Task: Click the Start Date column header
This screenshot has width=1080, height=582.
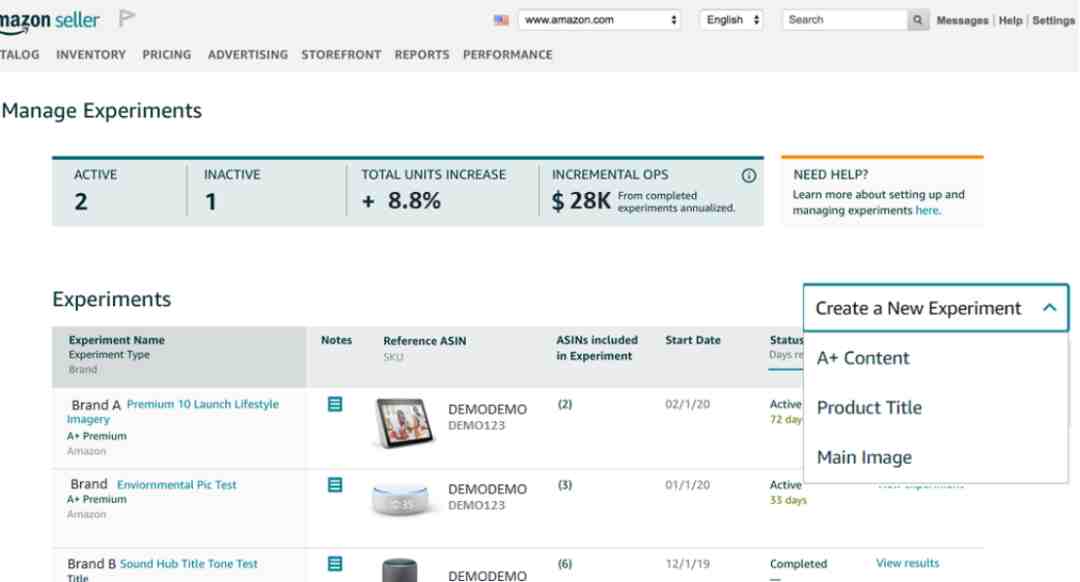Action: (x=693, y=340)
